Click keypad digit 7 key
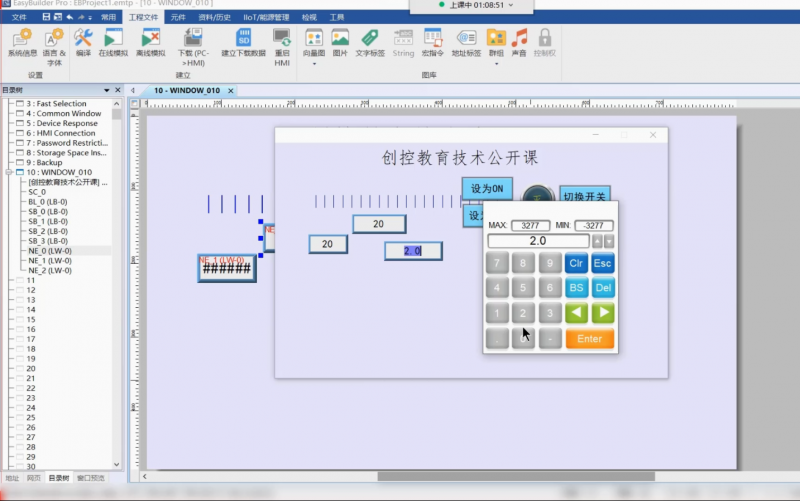 [497, 263]
